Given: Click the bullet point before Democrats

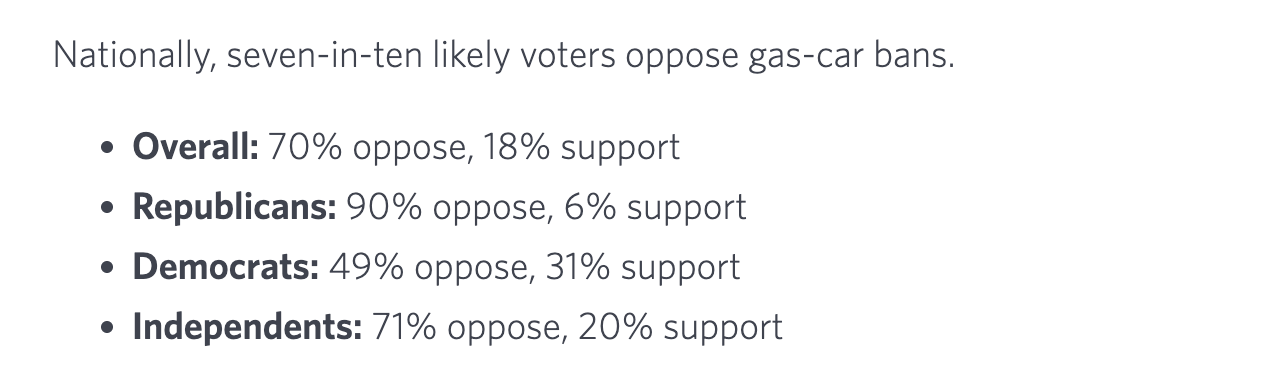Looking at the screenshot, I should pyautogui.click(x=108, y=269).
